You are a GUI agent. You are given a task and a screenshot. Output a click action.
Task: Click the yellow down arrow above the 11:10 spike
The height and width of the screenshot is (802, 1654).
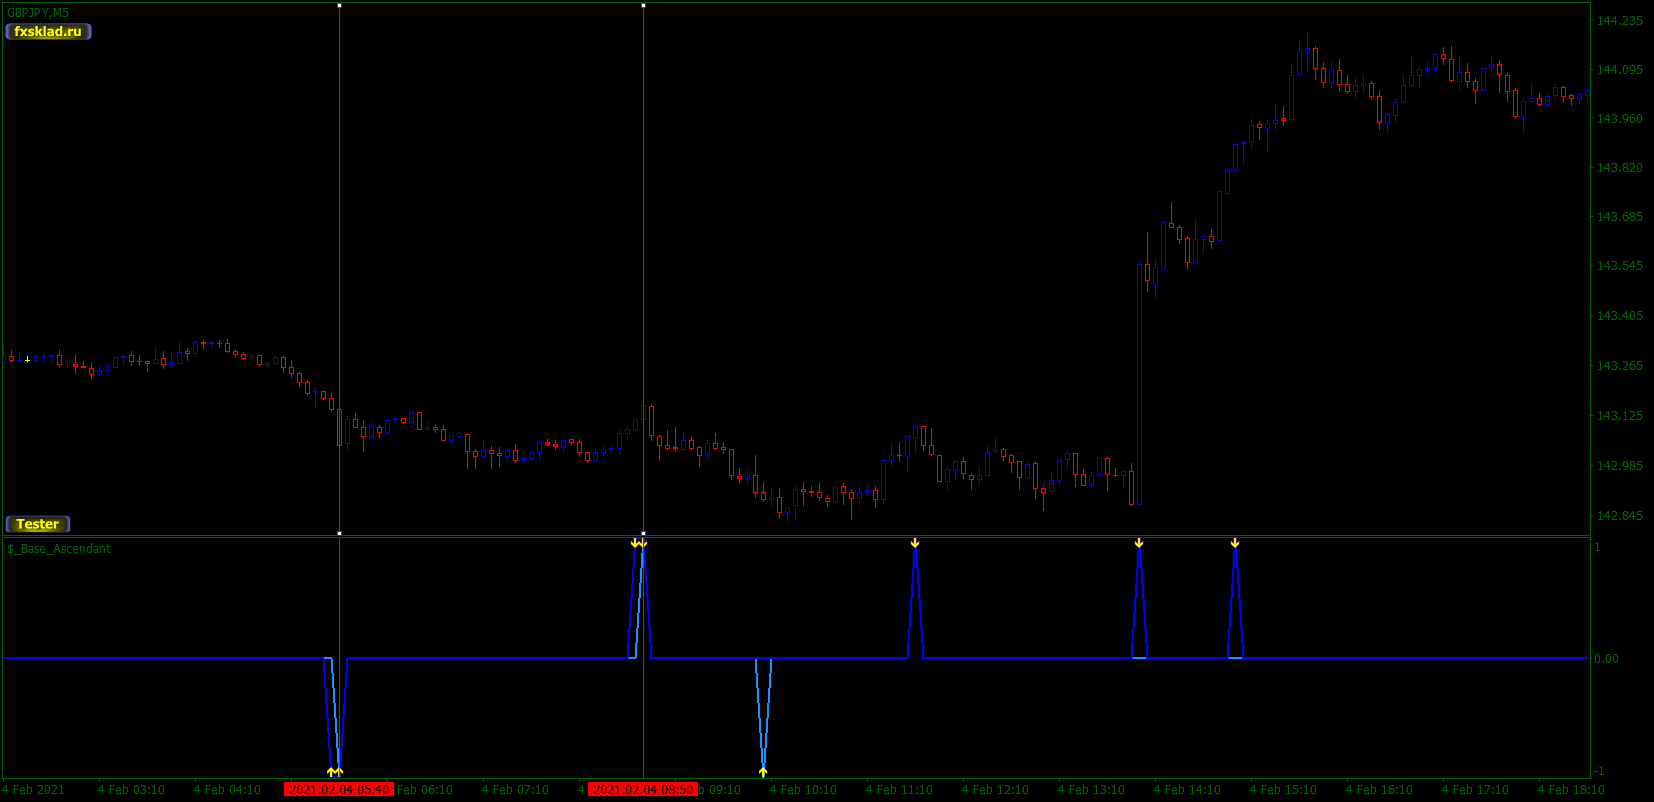tap(915, 543)
